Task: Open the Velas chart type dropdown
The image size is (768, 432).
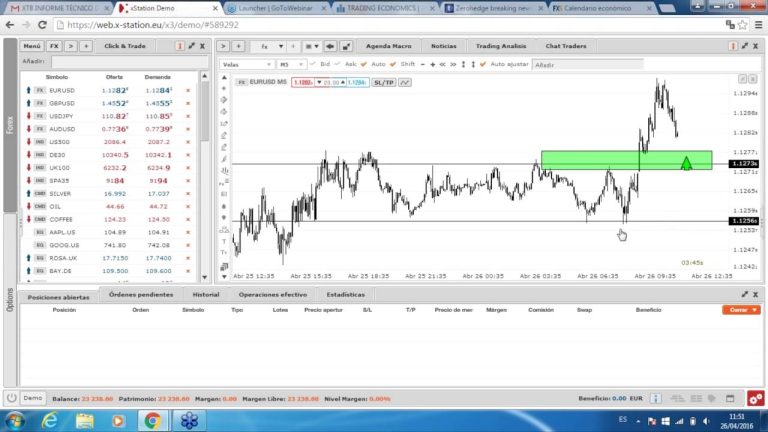Action: click(248, 64)
